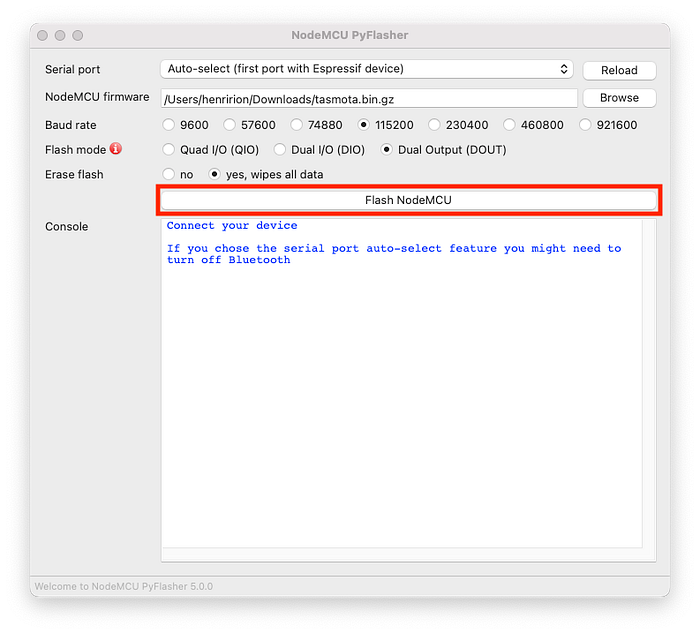Click the NodeMCU firmware label
This screenshot has height=634, width=700.
[97, 97]
